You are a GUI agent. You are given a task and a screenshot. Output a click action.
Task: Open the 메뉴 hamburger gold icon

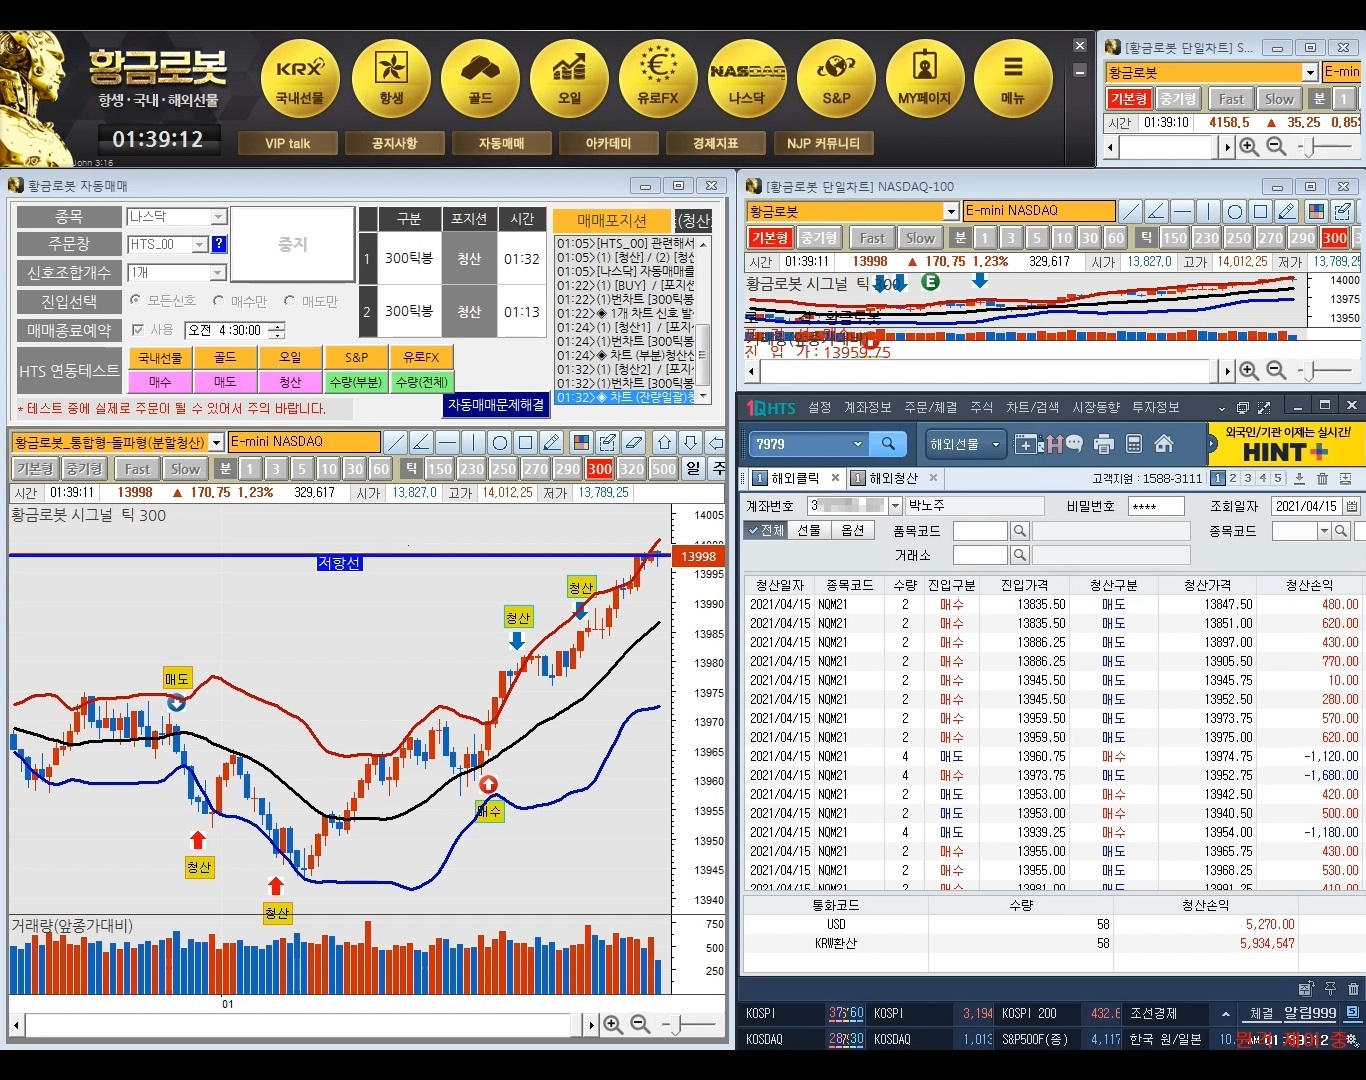point(1013,79)
